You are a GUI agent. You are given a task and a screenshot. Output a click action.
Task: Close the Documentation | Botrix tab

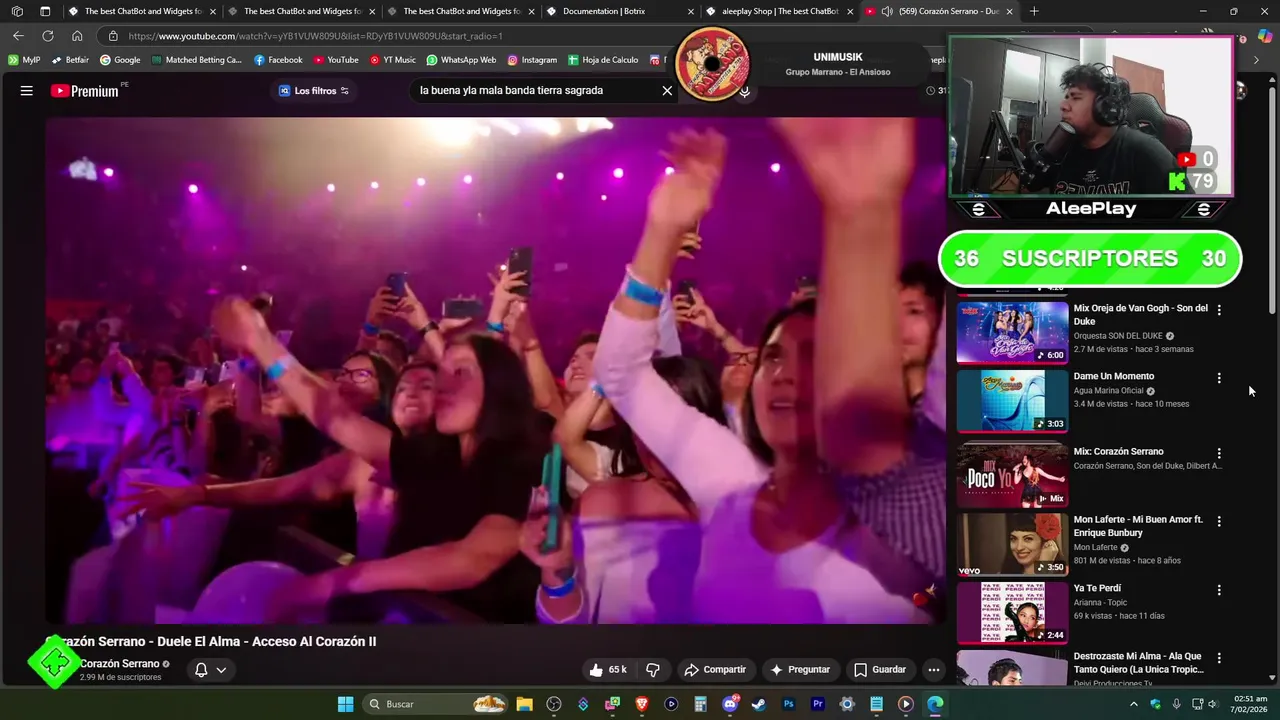(691, 11)
